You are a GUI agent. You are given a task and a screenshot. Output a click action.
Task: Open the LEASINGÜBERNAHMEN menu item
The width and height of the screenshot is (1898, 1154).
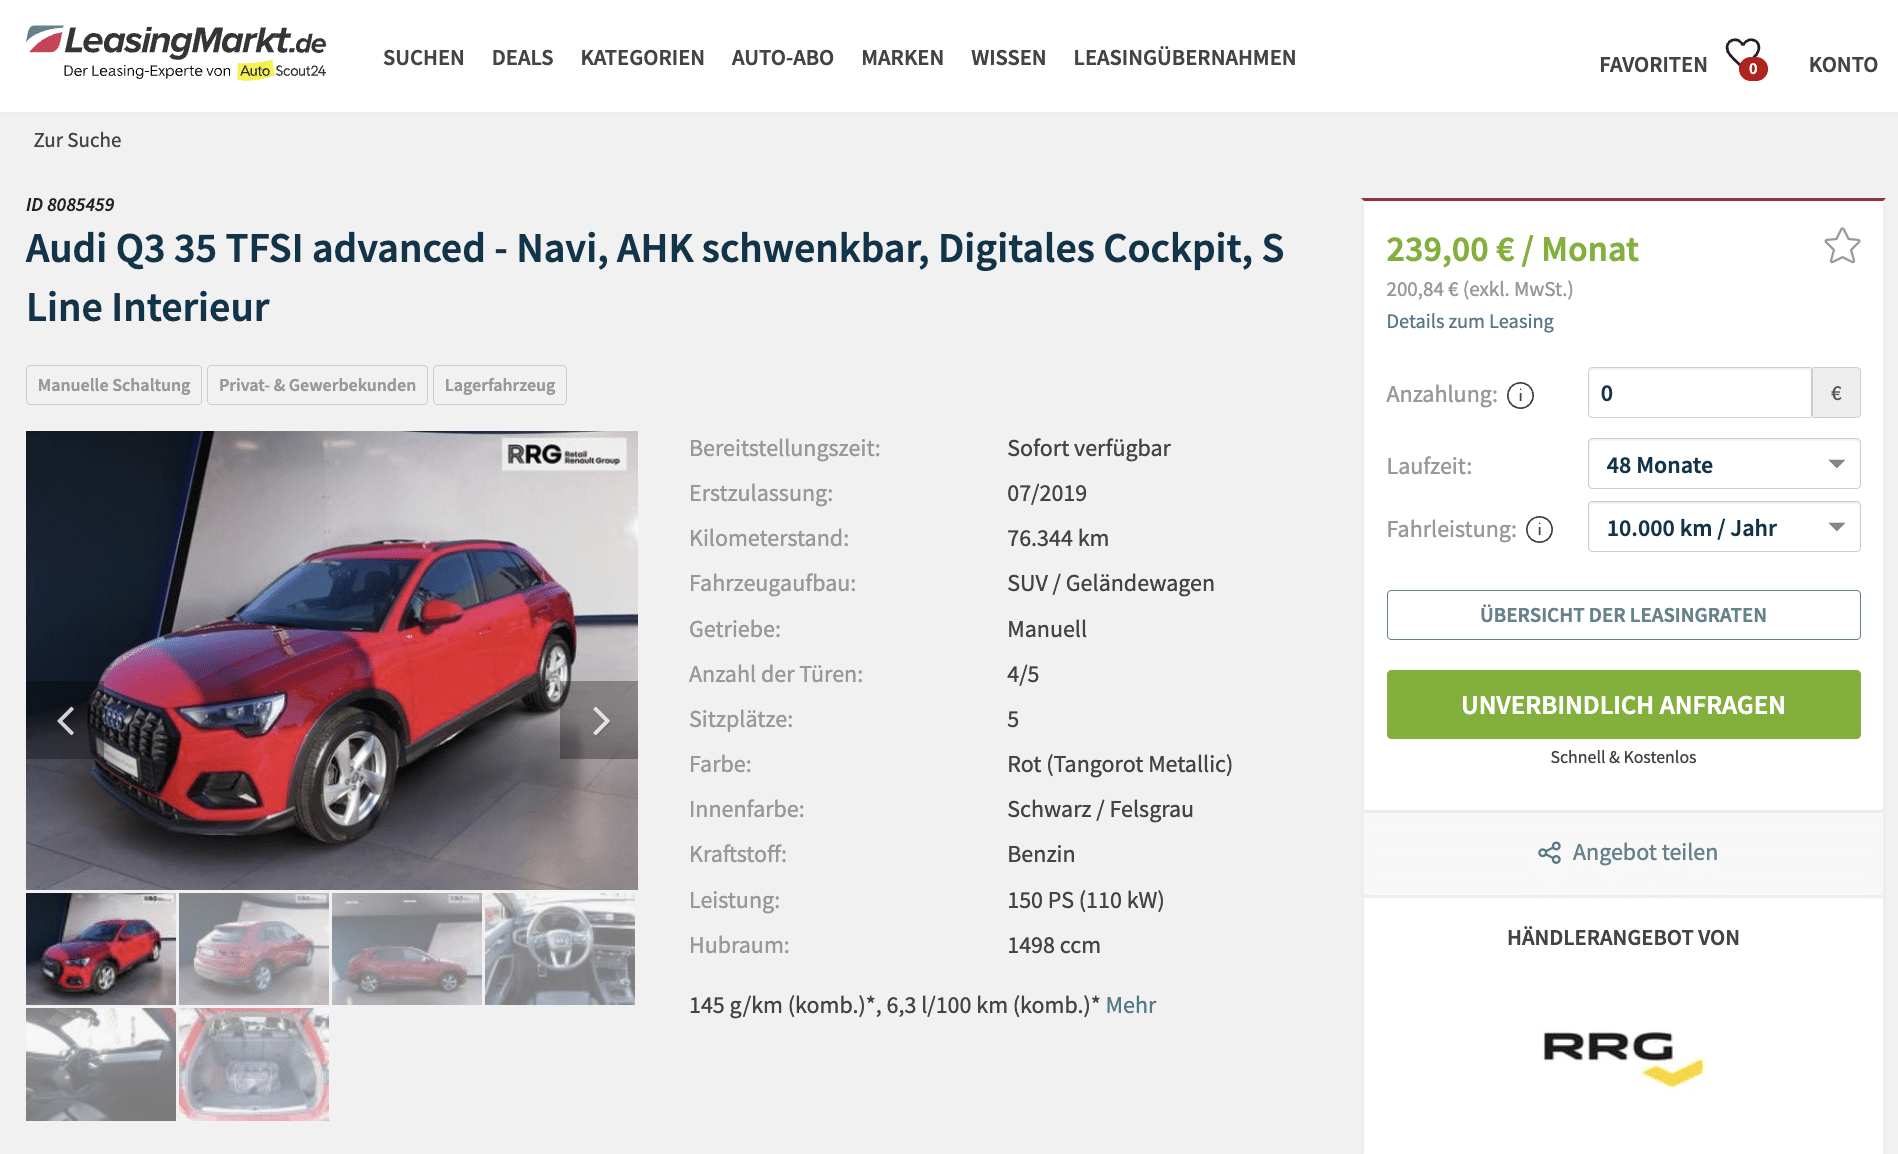(x=1184, y=58)
